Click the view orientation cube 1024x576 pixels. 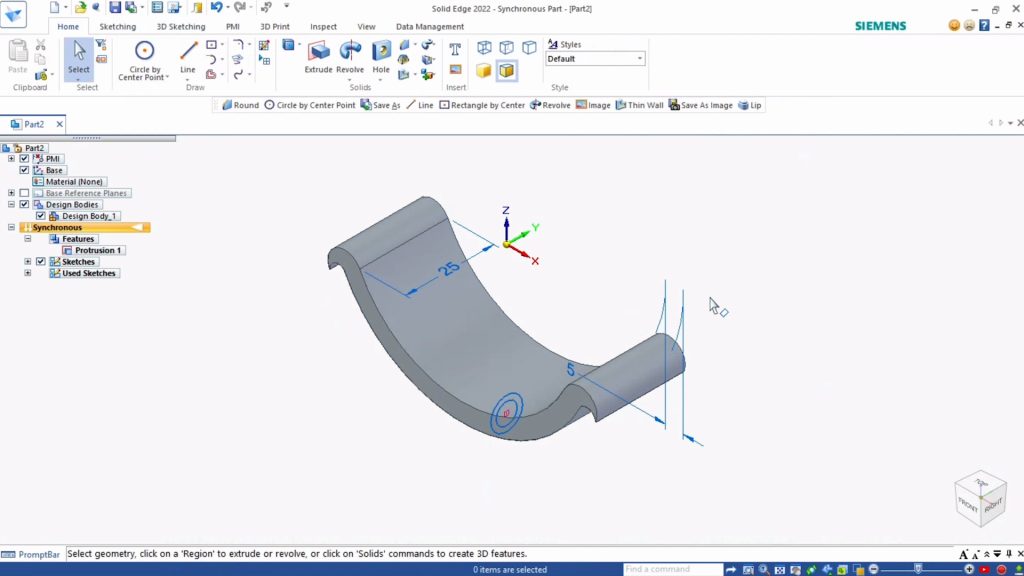coord(980,498)
